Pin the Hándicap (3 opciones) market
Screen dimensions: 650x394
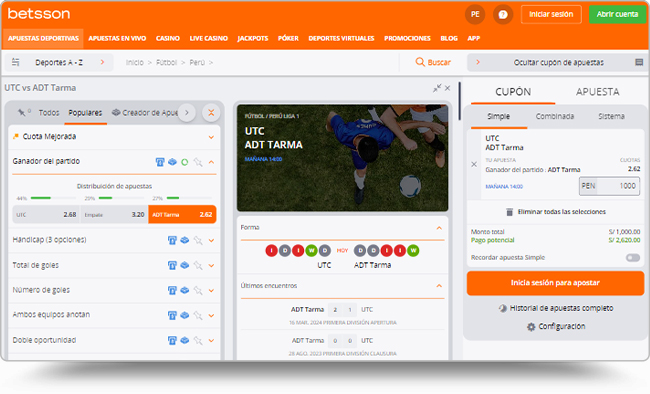(x=198, y=240)
